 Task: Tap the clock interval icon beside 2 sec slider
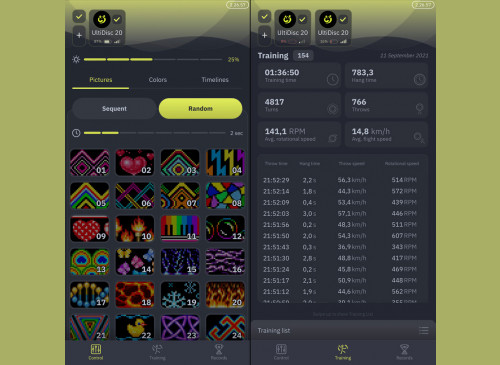tap(76, 133)
